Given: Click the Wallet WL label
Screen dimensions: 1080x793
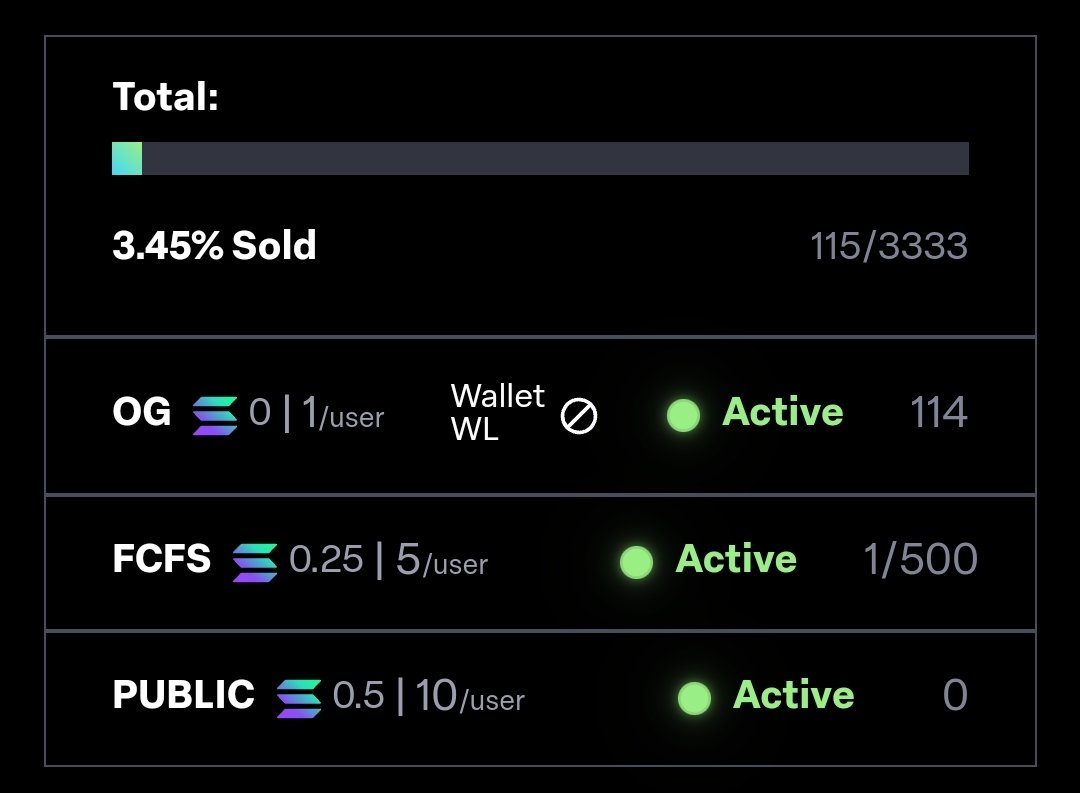Looking at the screenshot, I should pos(497,413).
